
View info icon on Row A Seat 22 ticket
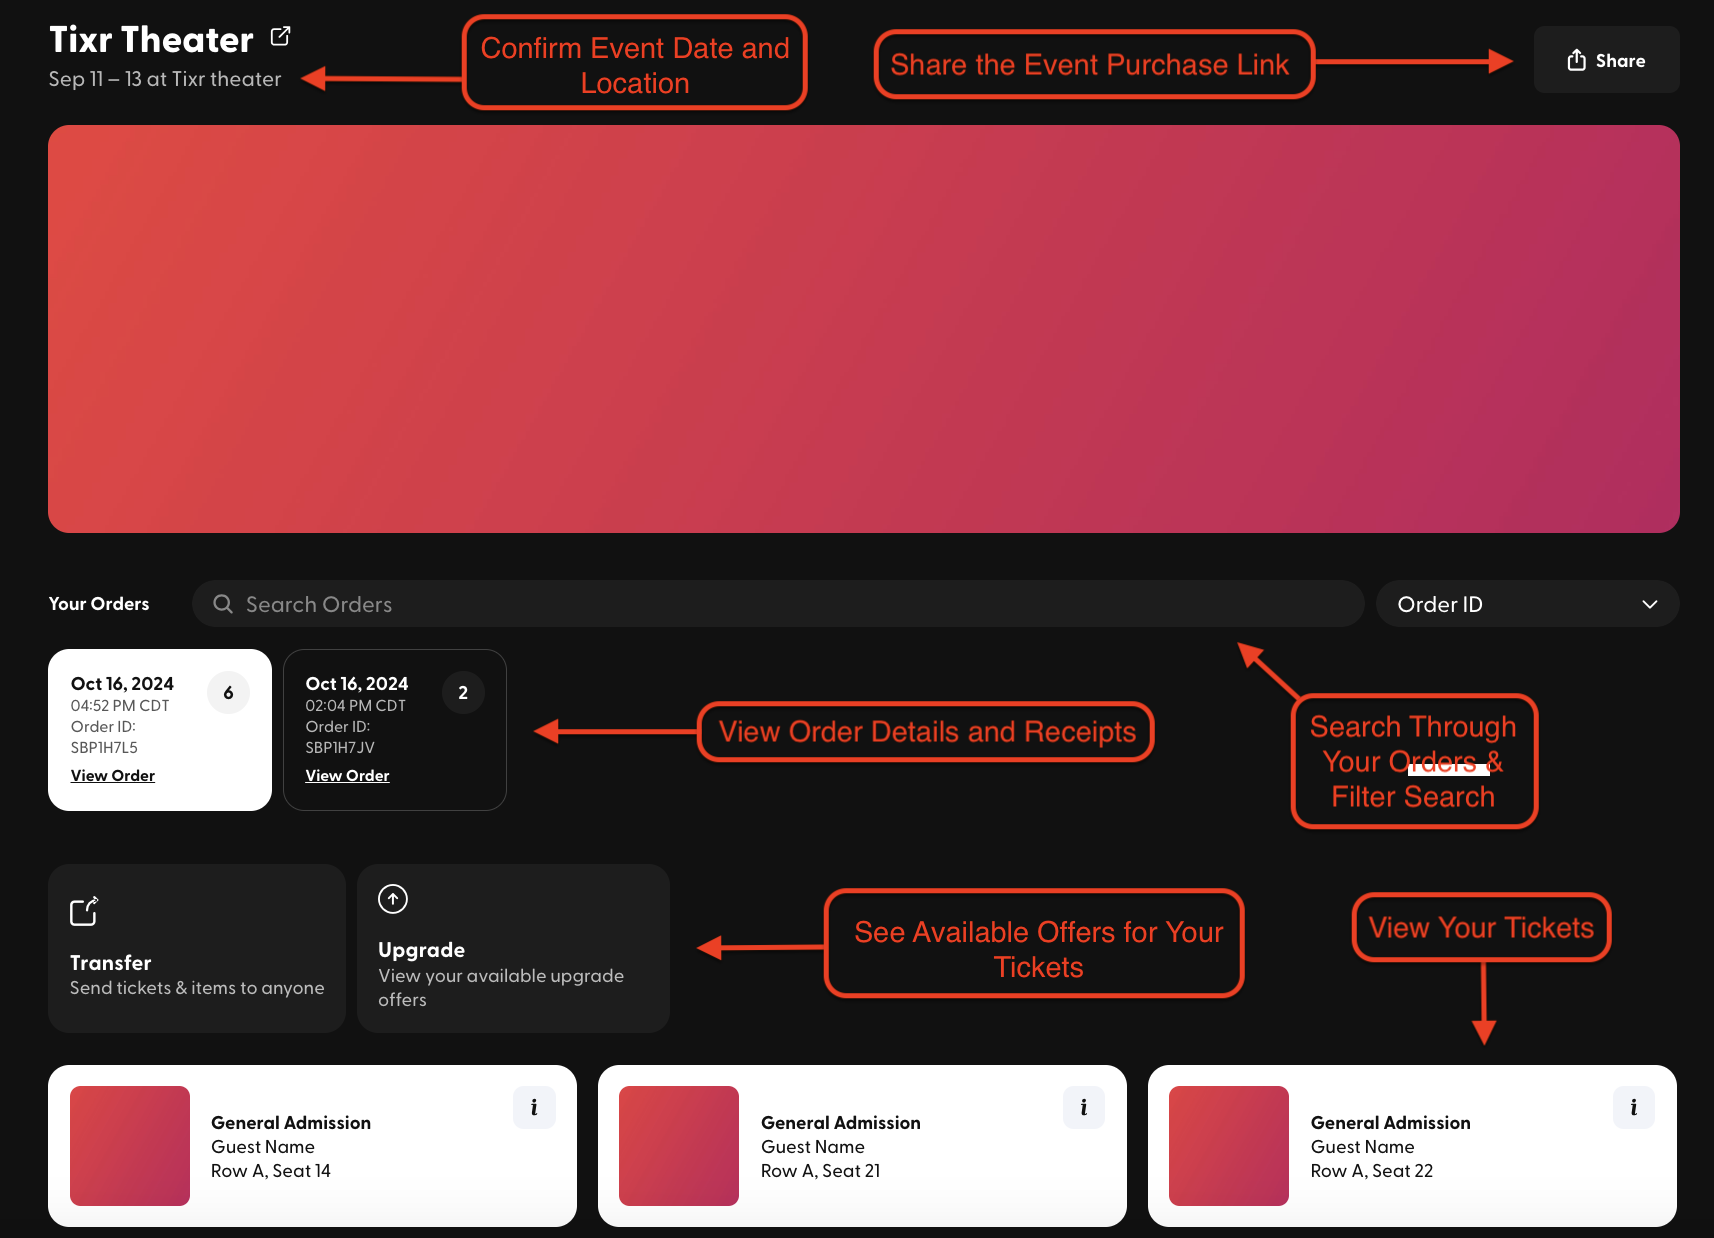click(1634, 1107)
